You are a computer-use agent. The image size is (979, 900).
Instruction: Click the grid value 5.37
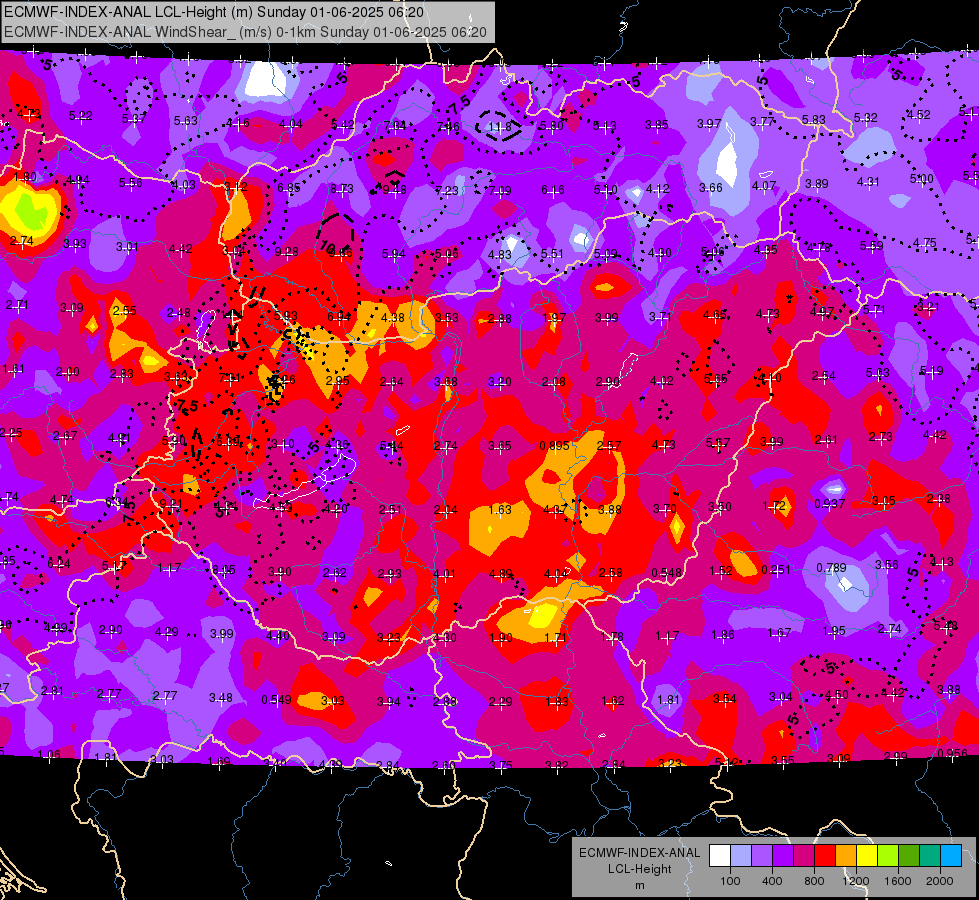pyautogui.click(x=134, y=119)
